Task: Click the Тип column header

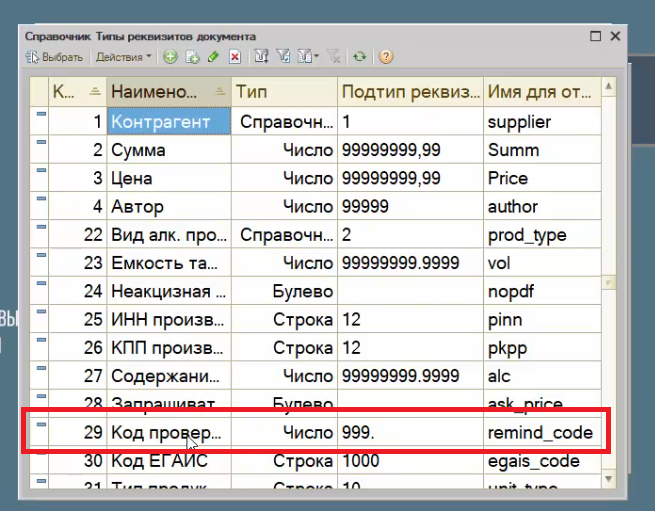Action: [283, 92]
